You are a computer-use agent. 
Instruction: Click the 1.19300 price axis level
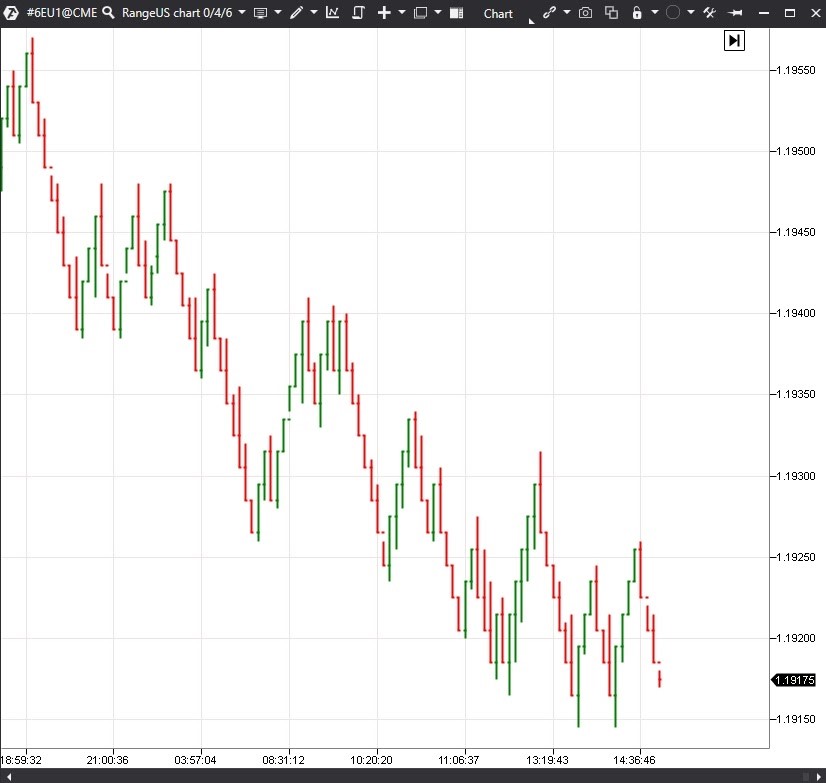point(796,476)
